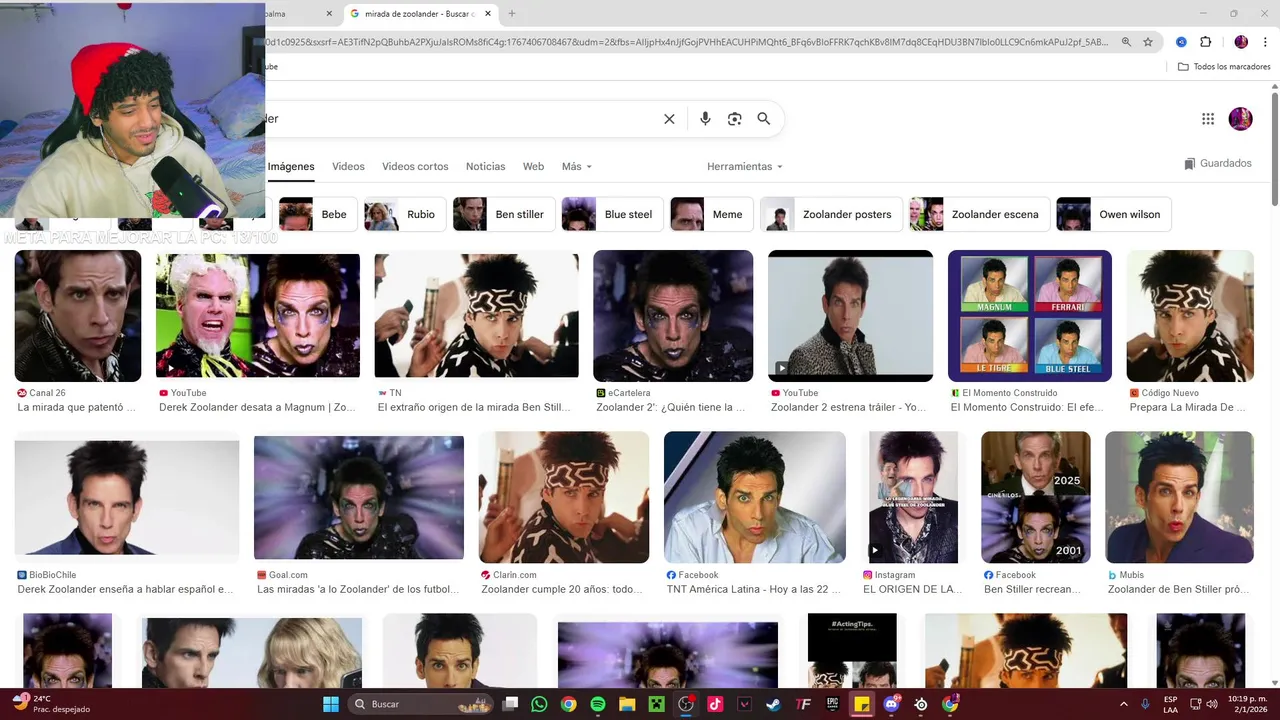This screenshot has width=1280, height=720.
Task: Submit search with the magnifier icon
Action: click(x=764, y=119)
